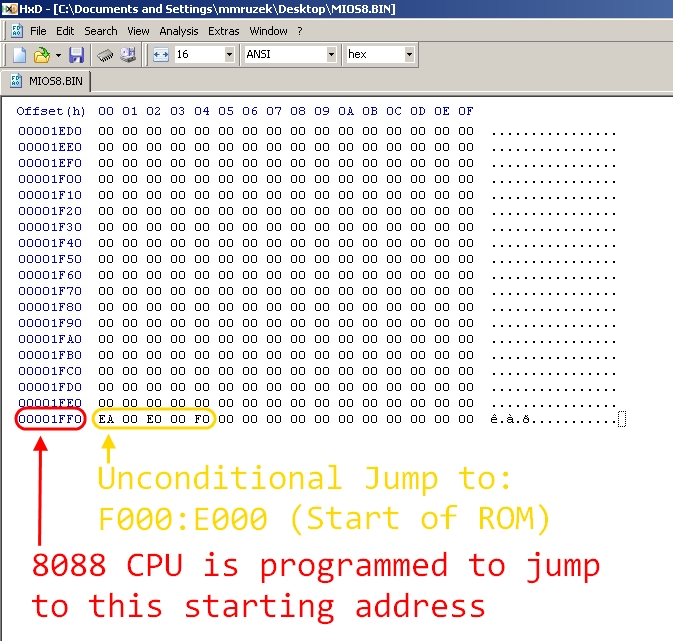Click the Save disk icon

(x=76, y=55)
